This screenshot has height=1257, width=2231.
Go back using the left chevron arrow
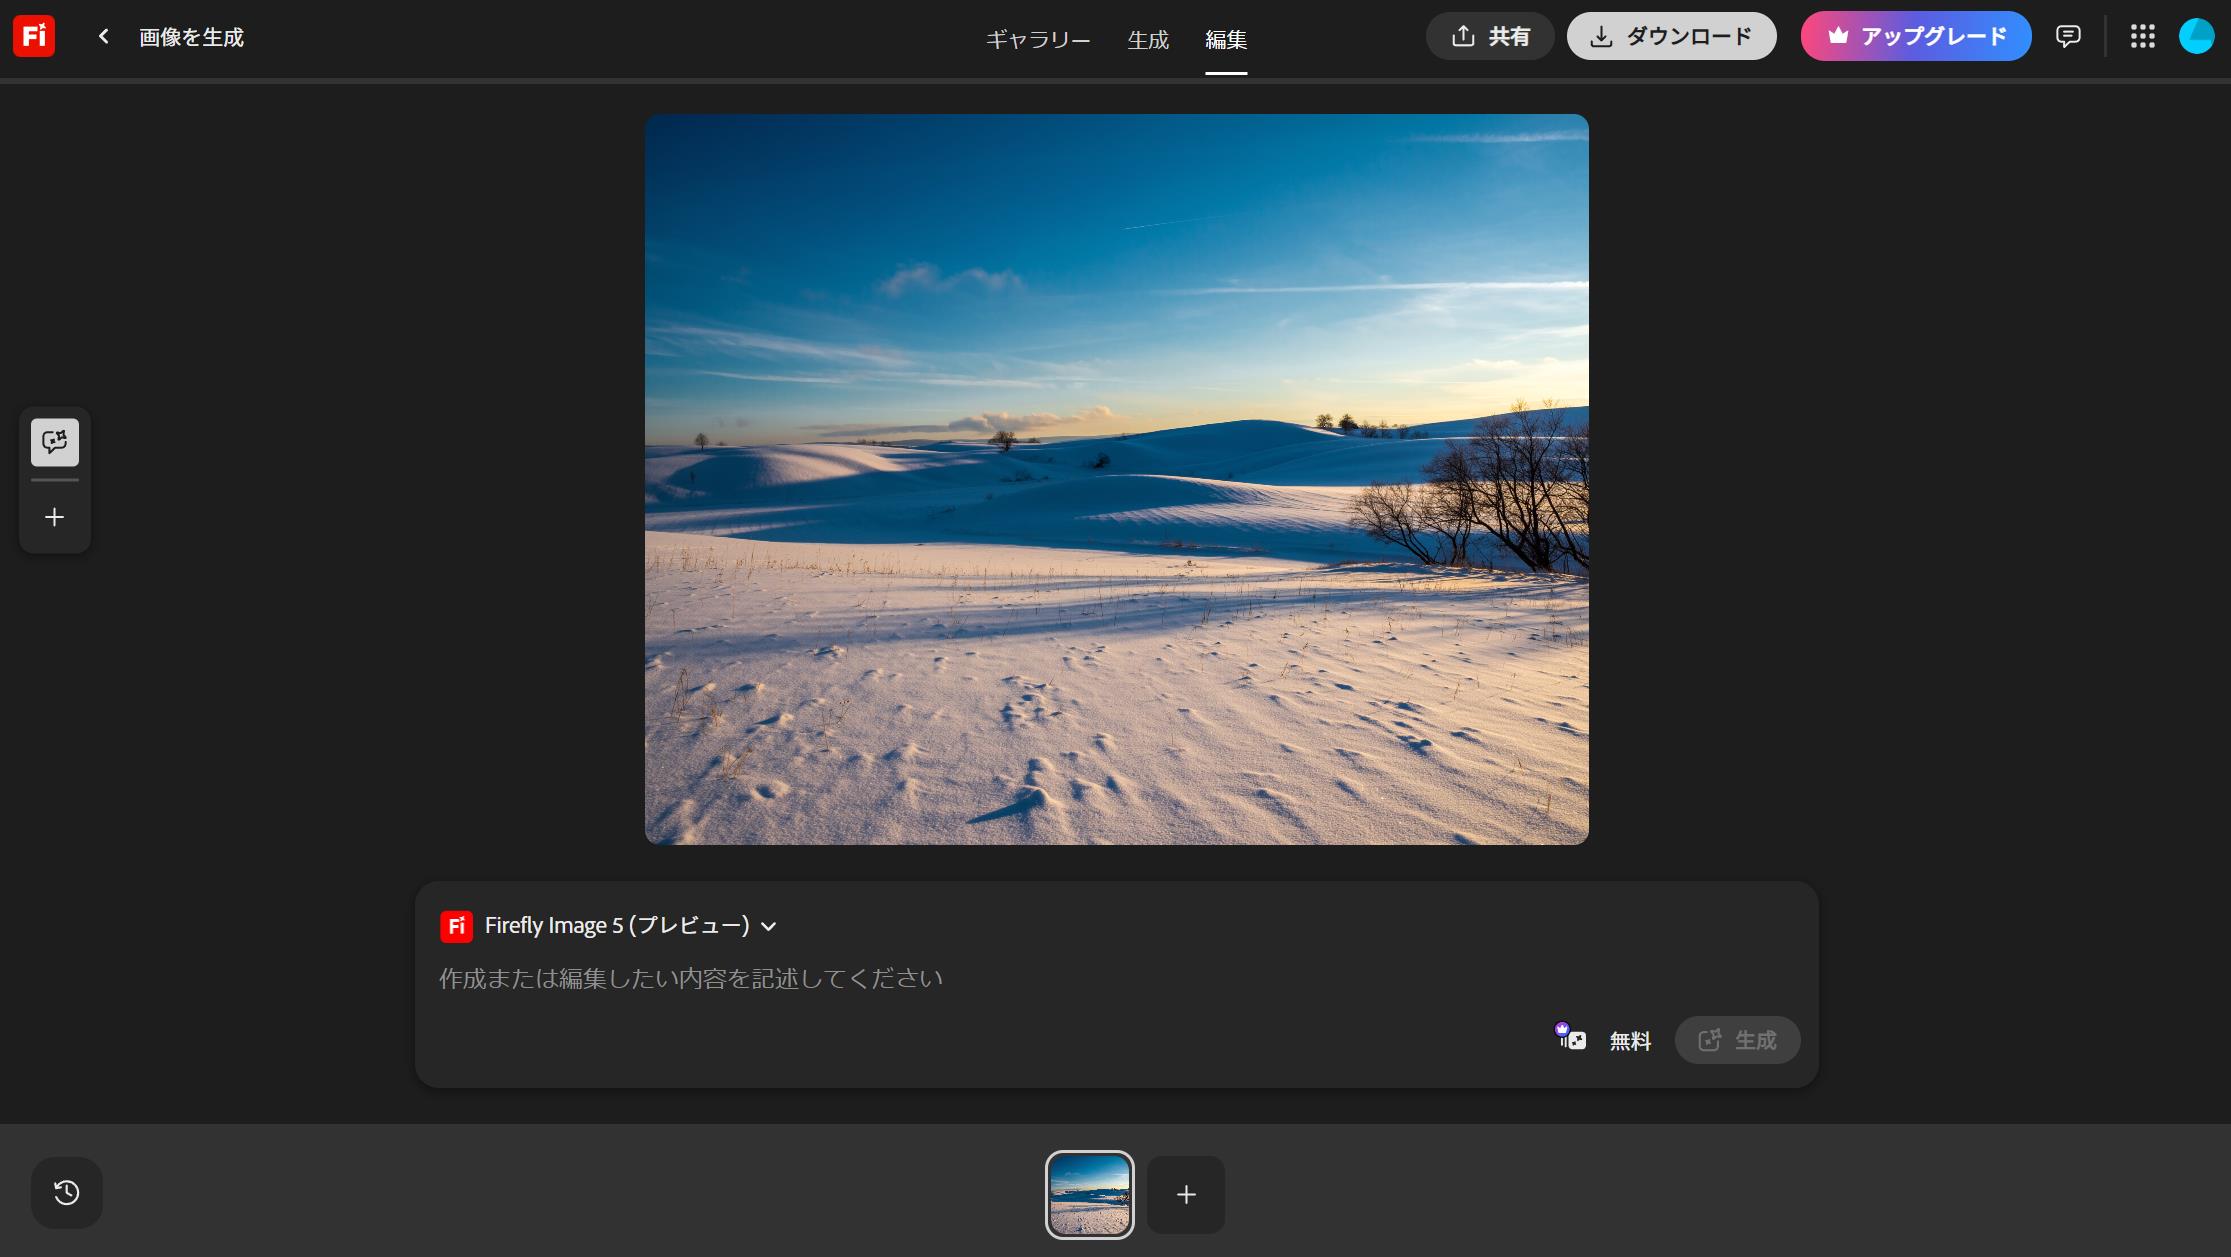[x=103, y=36]
